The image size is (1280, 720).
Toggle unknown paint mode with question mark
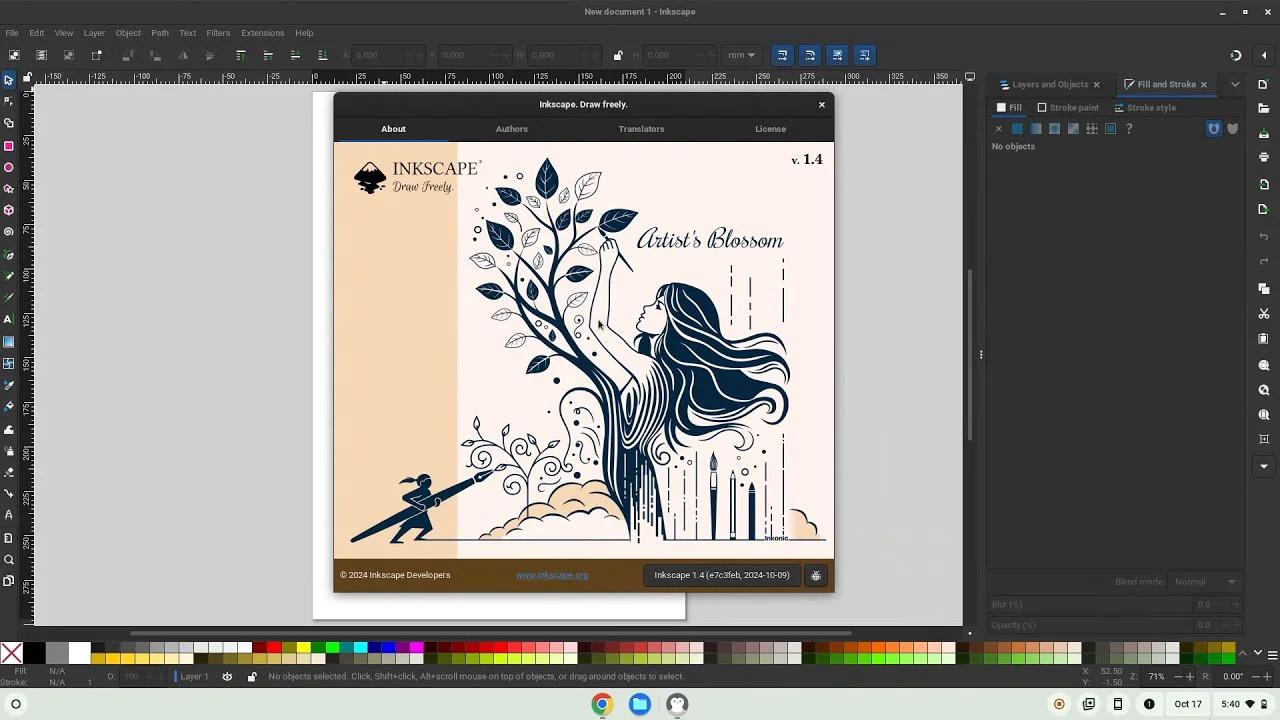1129,128
